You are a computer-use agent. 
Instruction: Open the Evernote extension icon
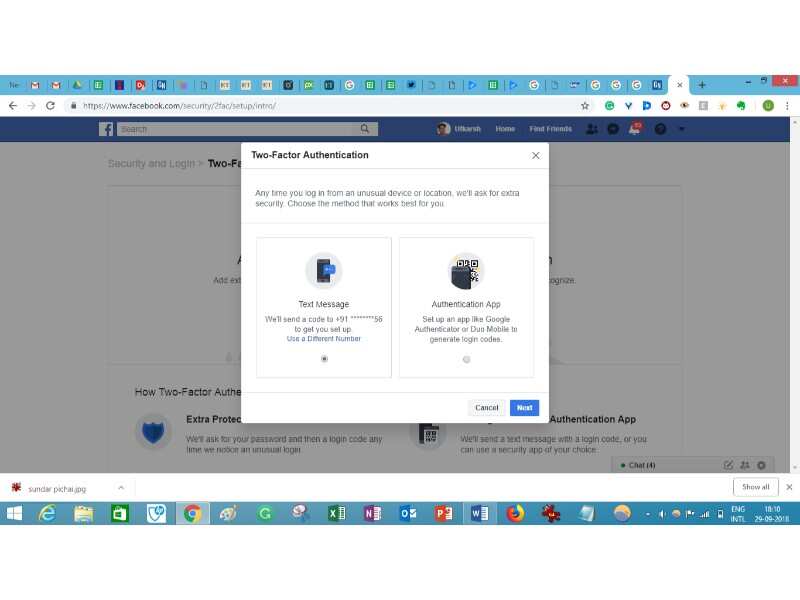741,105
